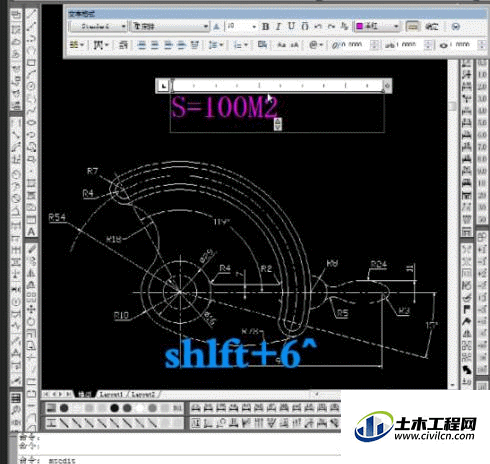Click the S=100M2 text in editor
490x464 pixels.
point(224,107)
